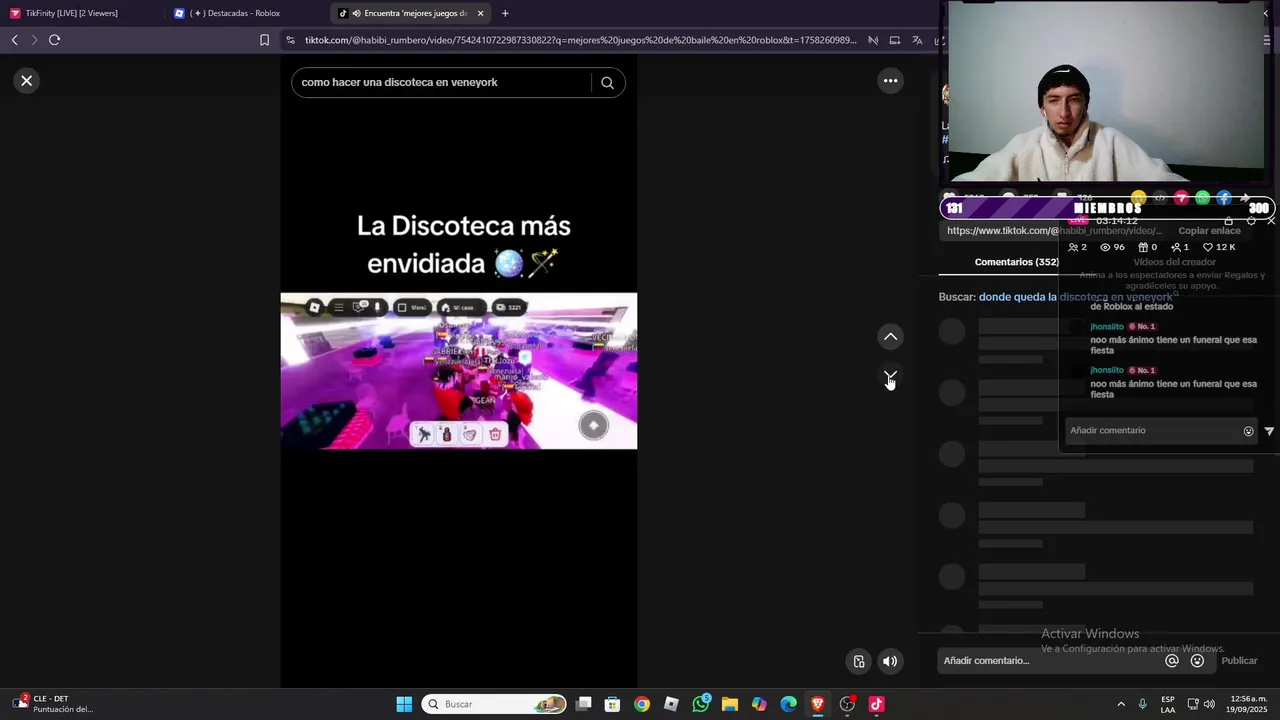Open OBS Studio from the taskbar
Screen dimensions: 1280x720
(x=847, y=704)
